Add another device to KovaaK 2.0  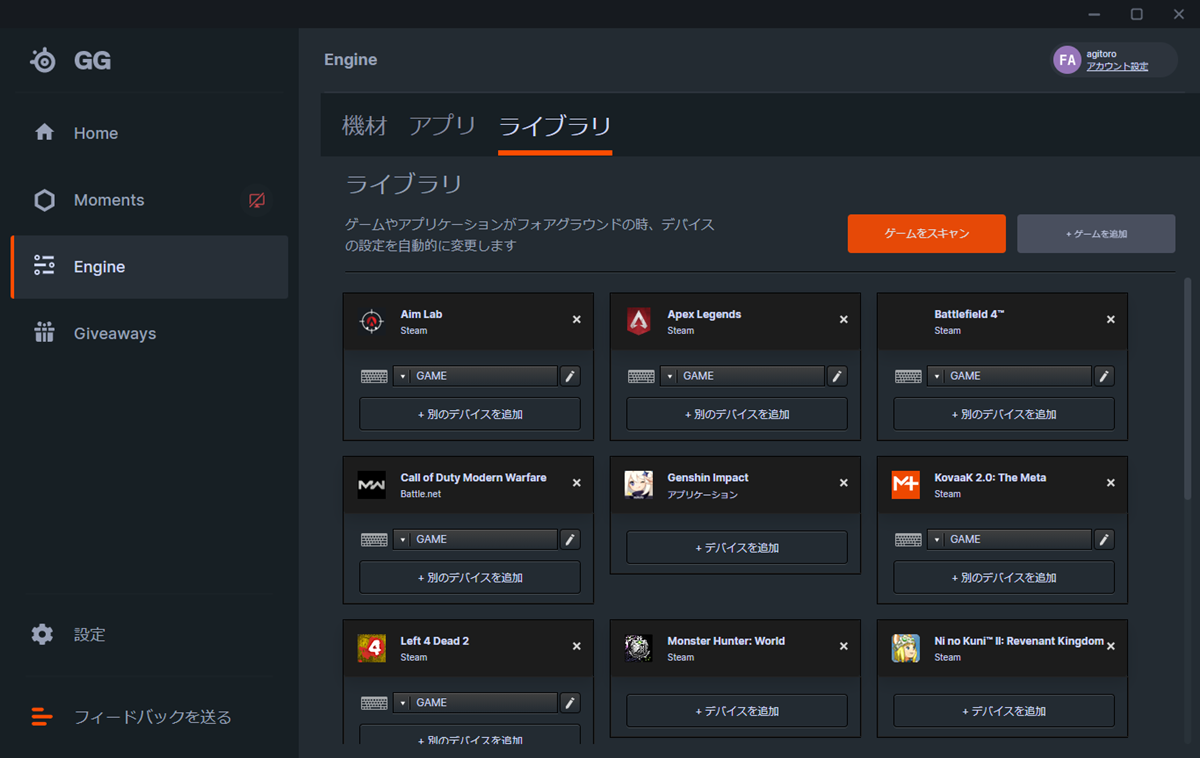tap(1004, 577)
